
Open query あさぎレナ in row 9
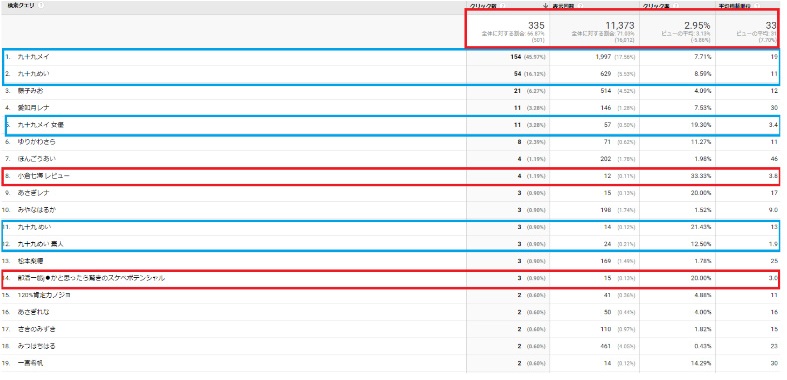tap(33, 193)
